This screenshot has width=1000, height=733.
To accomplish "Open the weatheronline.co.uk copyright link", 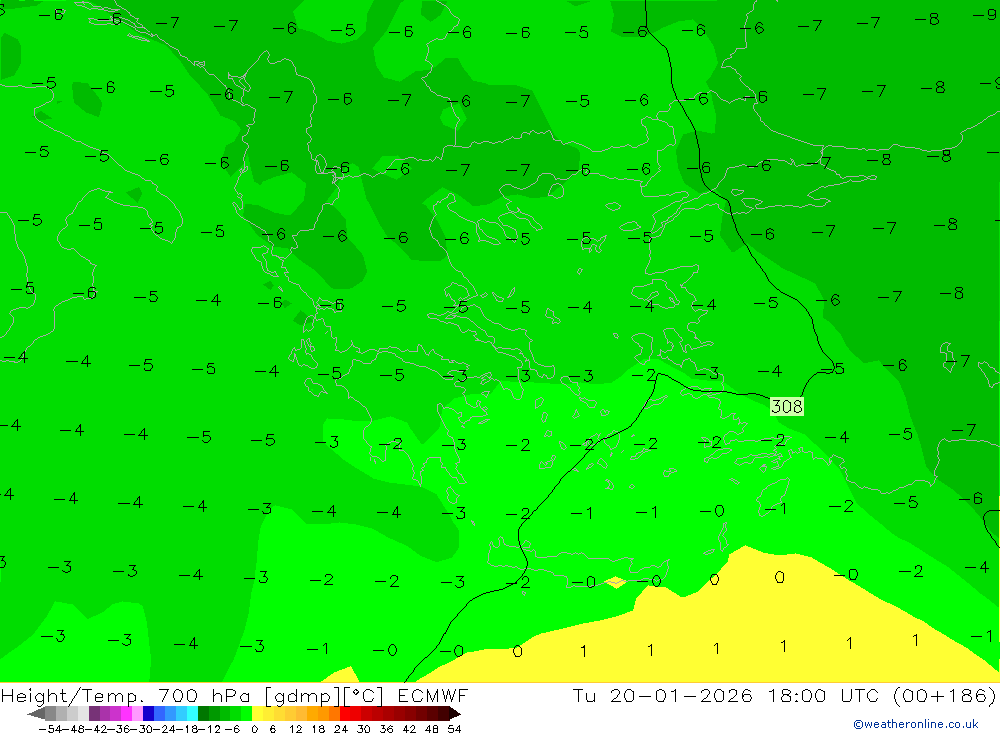I will pos(916,724).
